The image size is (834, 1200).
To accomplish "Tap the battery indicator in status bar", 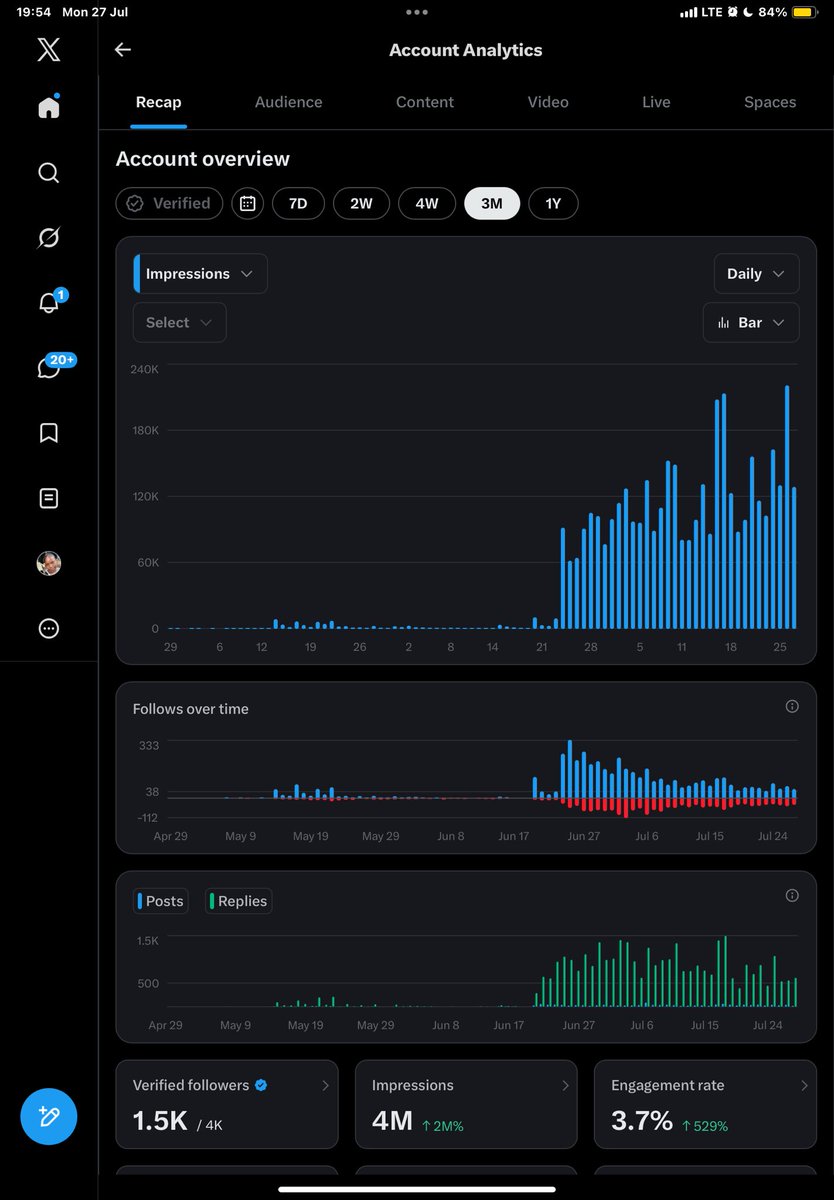I will (804, 12).
